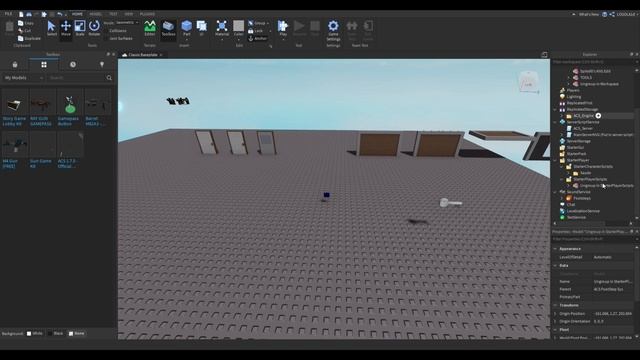Viewport: 640px width, 360px height.
Task: Switch to the VIEW ribbon tab
Action: tap(129, 14)
